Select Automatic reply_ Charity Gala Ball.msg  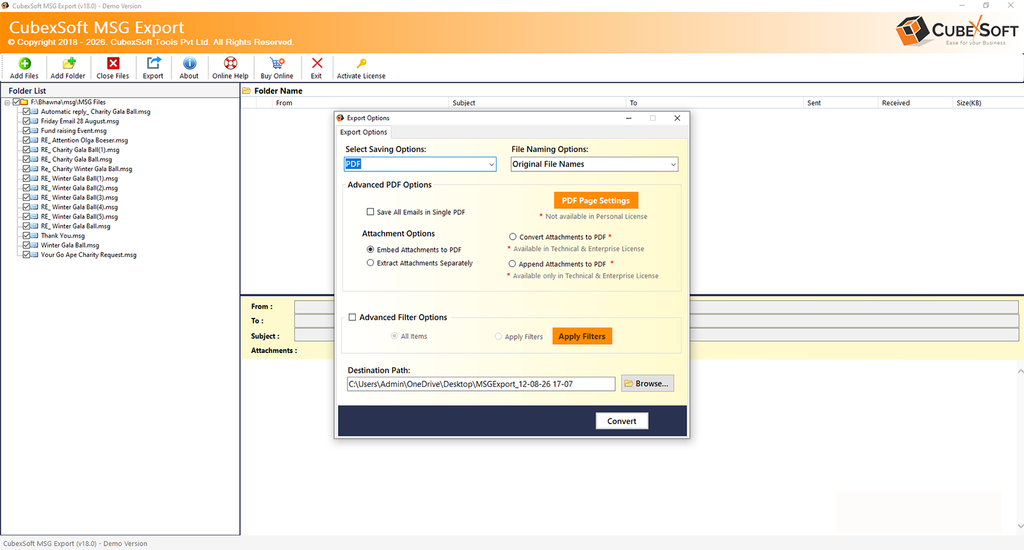(x=95, y=112)
